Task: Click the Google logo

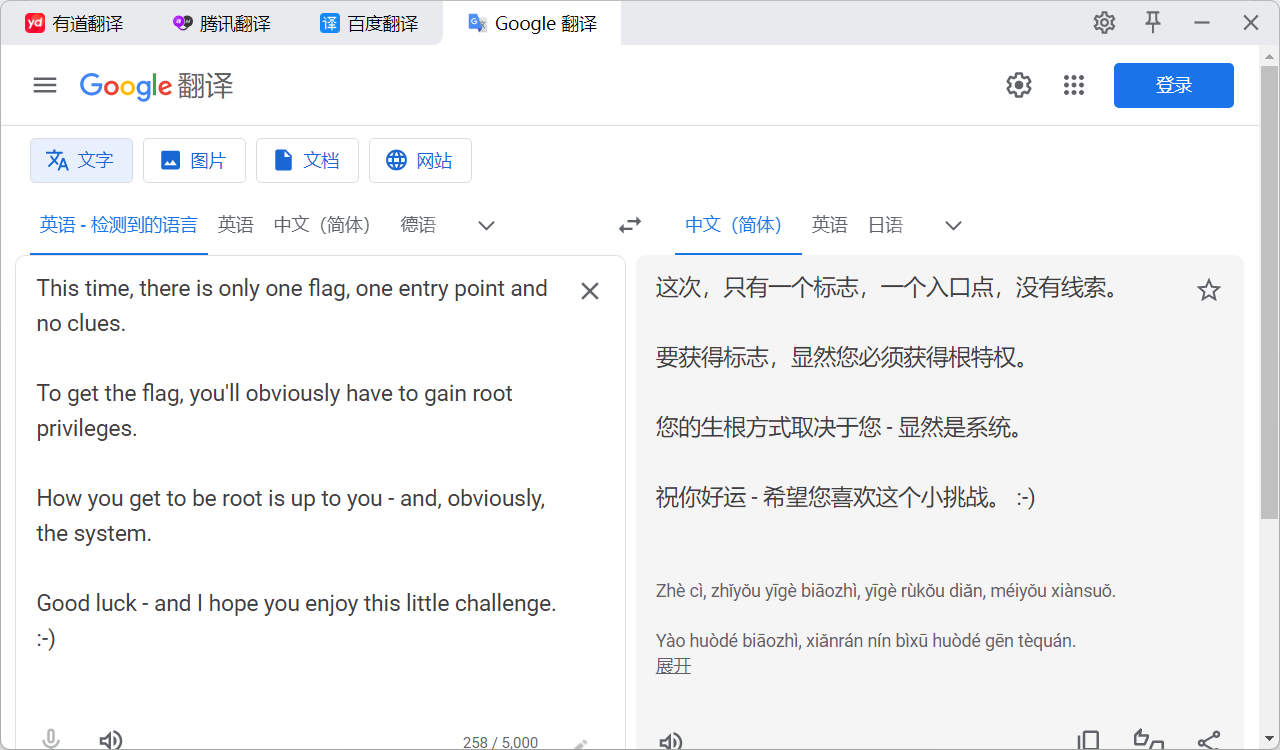Action: click(126, 86)
